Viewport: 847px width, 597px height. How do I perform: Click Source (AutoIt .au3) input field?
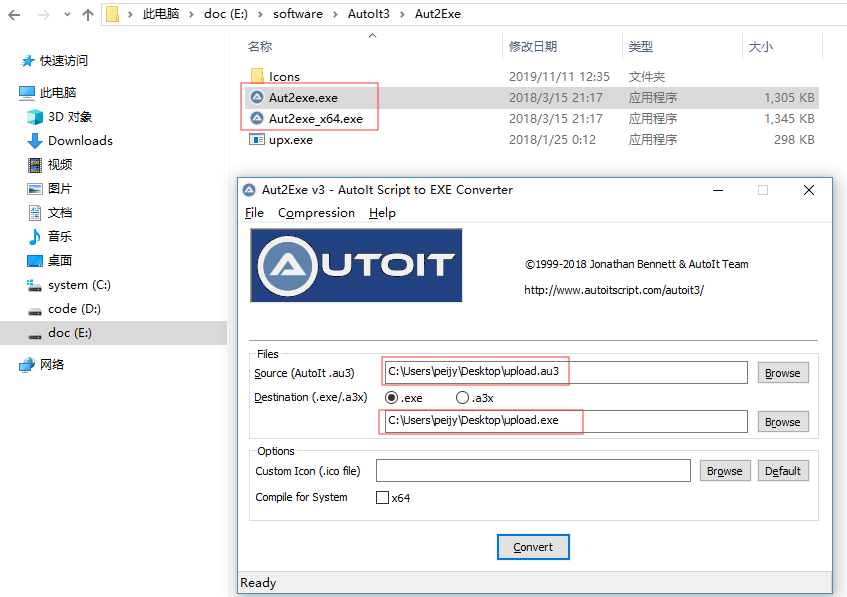(566, 372)
